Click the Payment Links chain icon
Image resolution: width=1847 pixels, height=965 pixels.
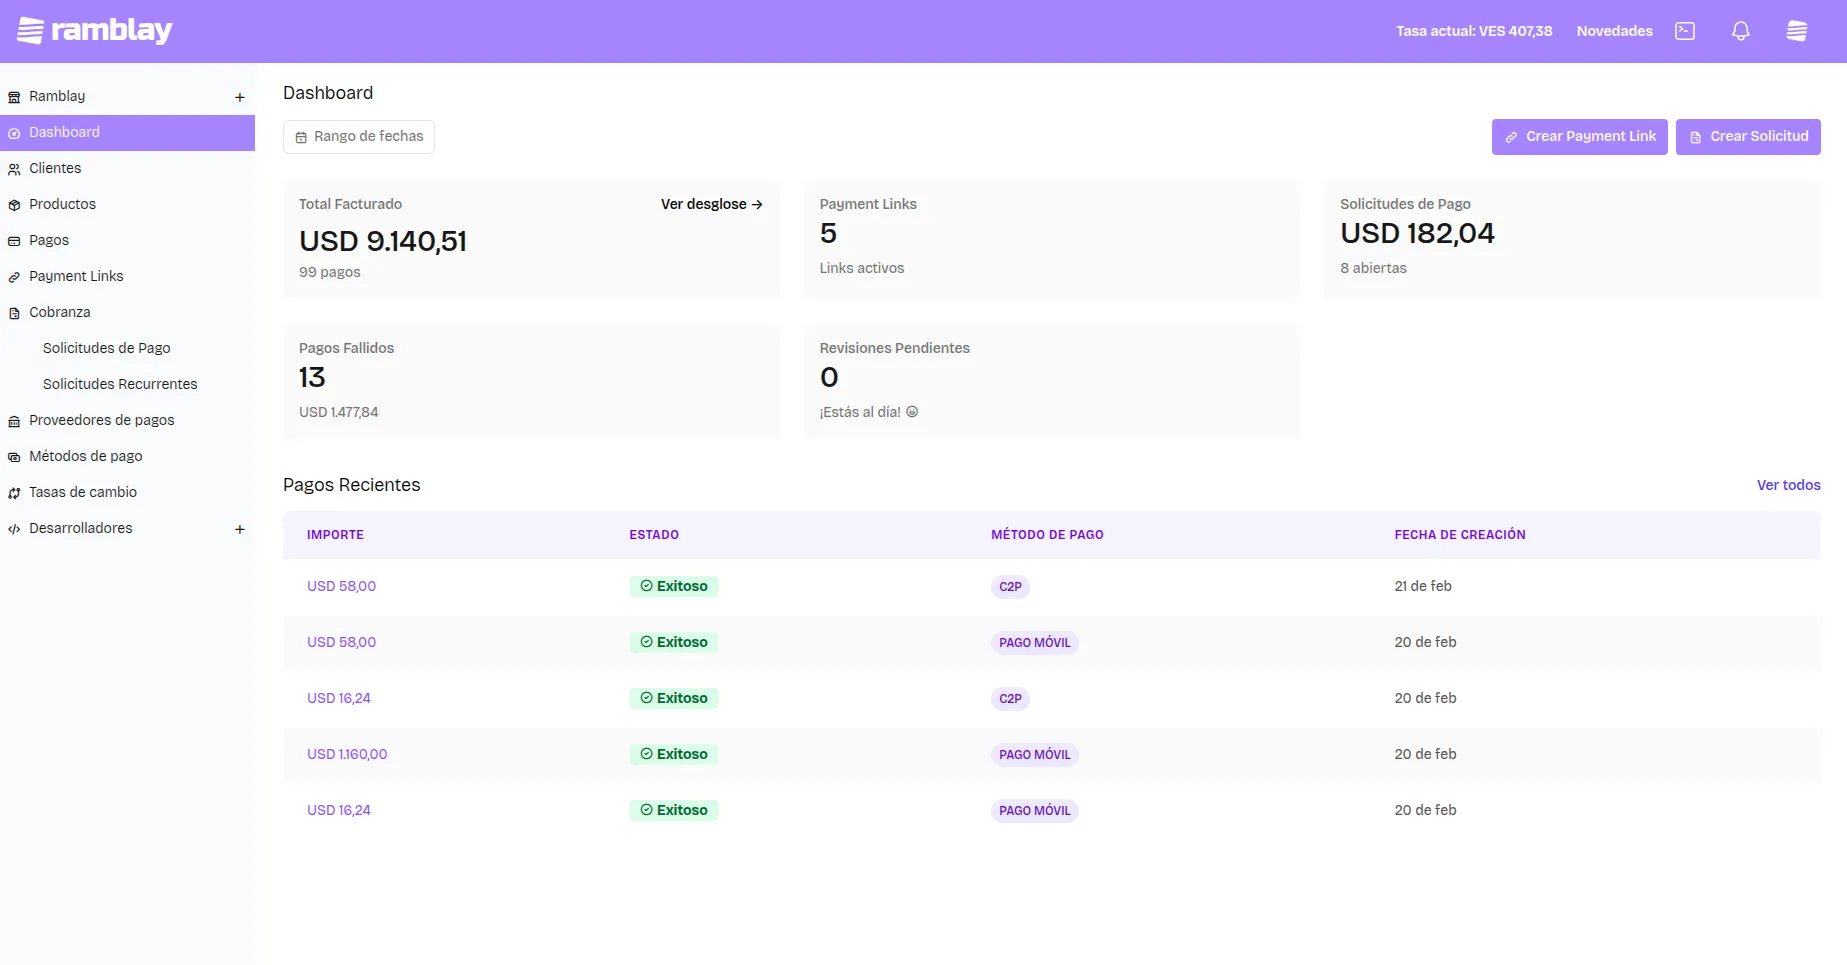pyautogui.click(x=14, y=276)
